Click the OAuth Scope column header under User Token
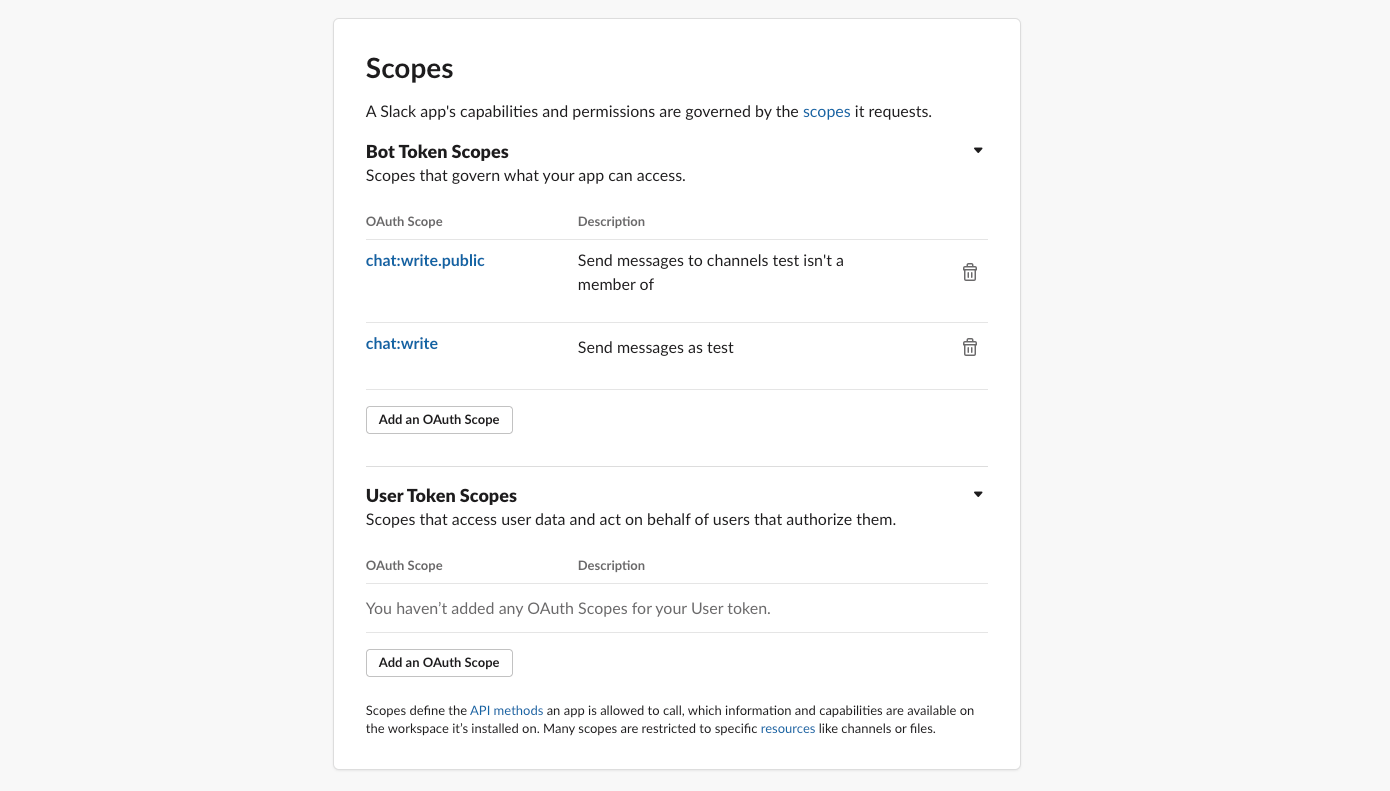This screenshot has height=791, width=1390. (x=404, y=565)
